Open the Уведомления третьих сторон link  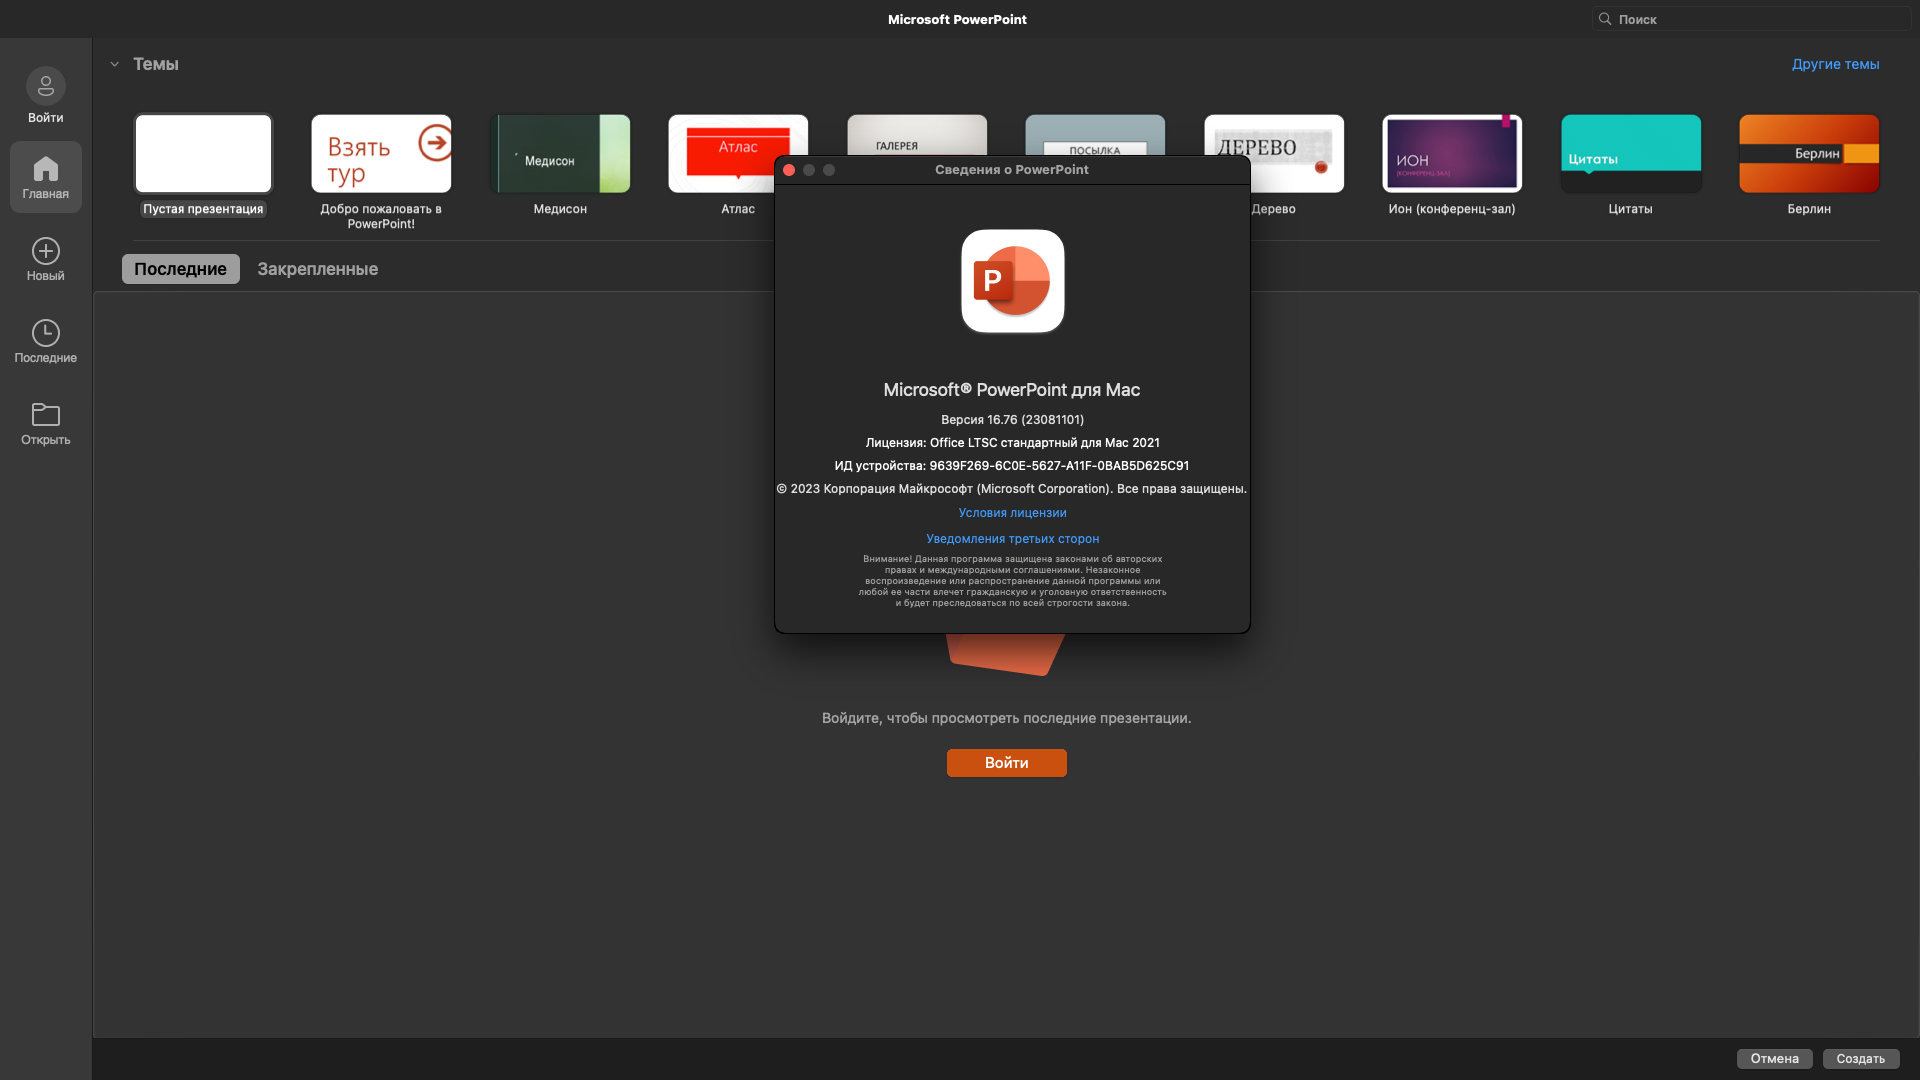click(1012, 539)
